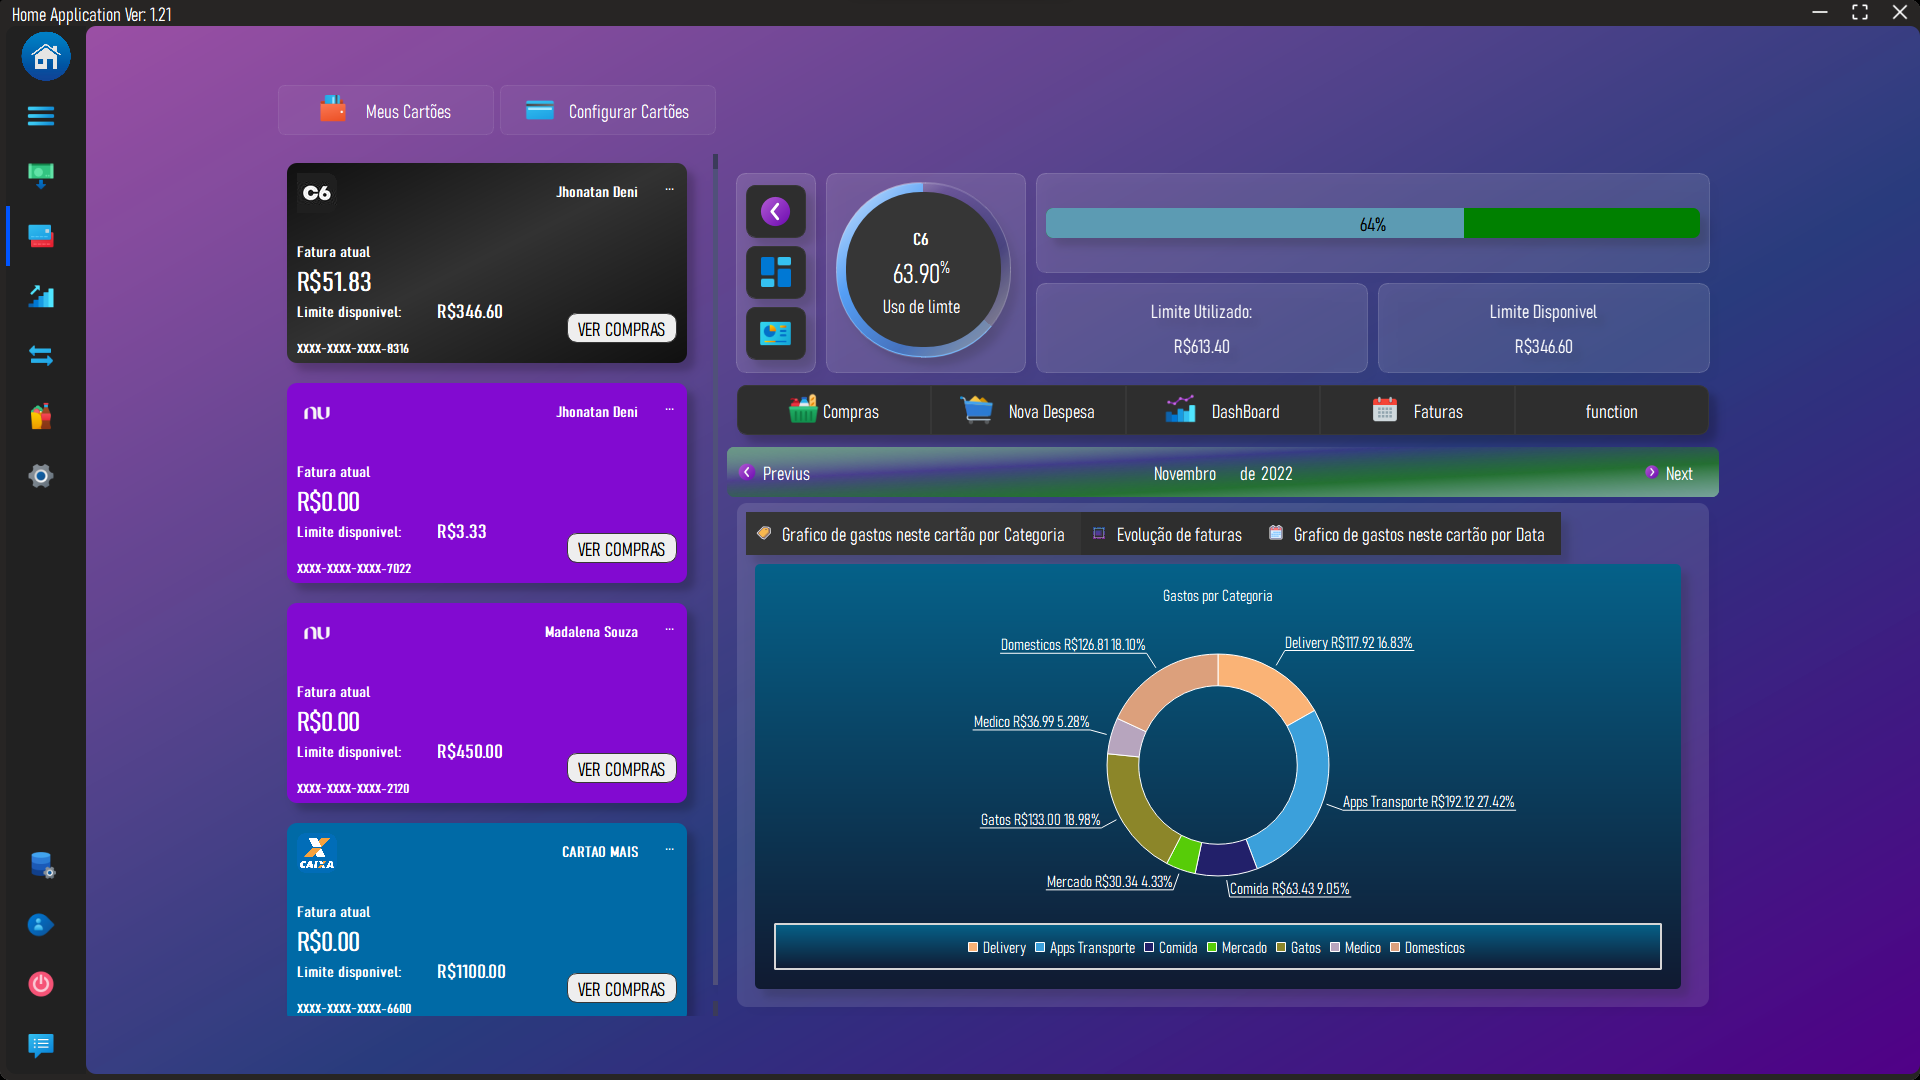Toggle Delivery legend entry in chart
The height and width of the screenshot is (1080, 1920).
pos(997,948)
